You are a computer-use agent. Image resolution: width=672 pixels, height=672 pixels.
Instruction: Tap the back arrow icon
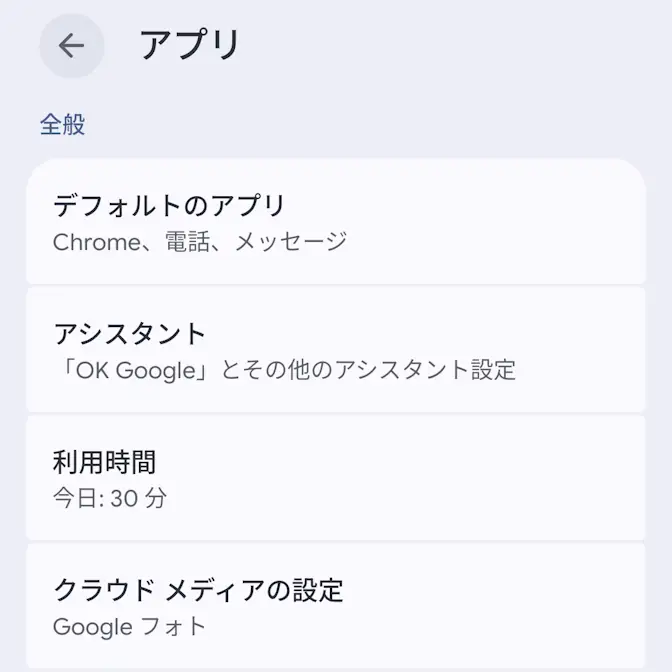point(71,46)
